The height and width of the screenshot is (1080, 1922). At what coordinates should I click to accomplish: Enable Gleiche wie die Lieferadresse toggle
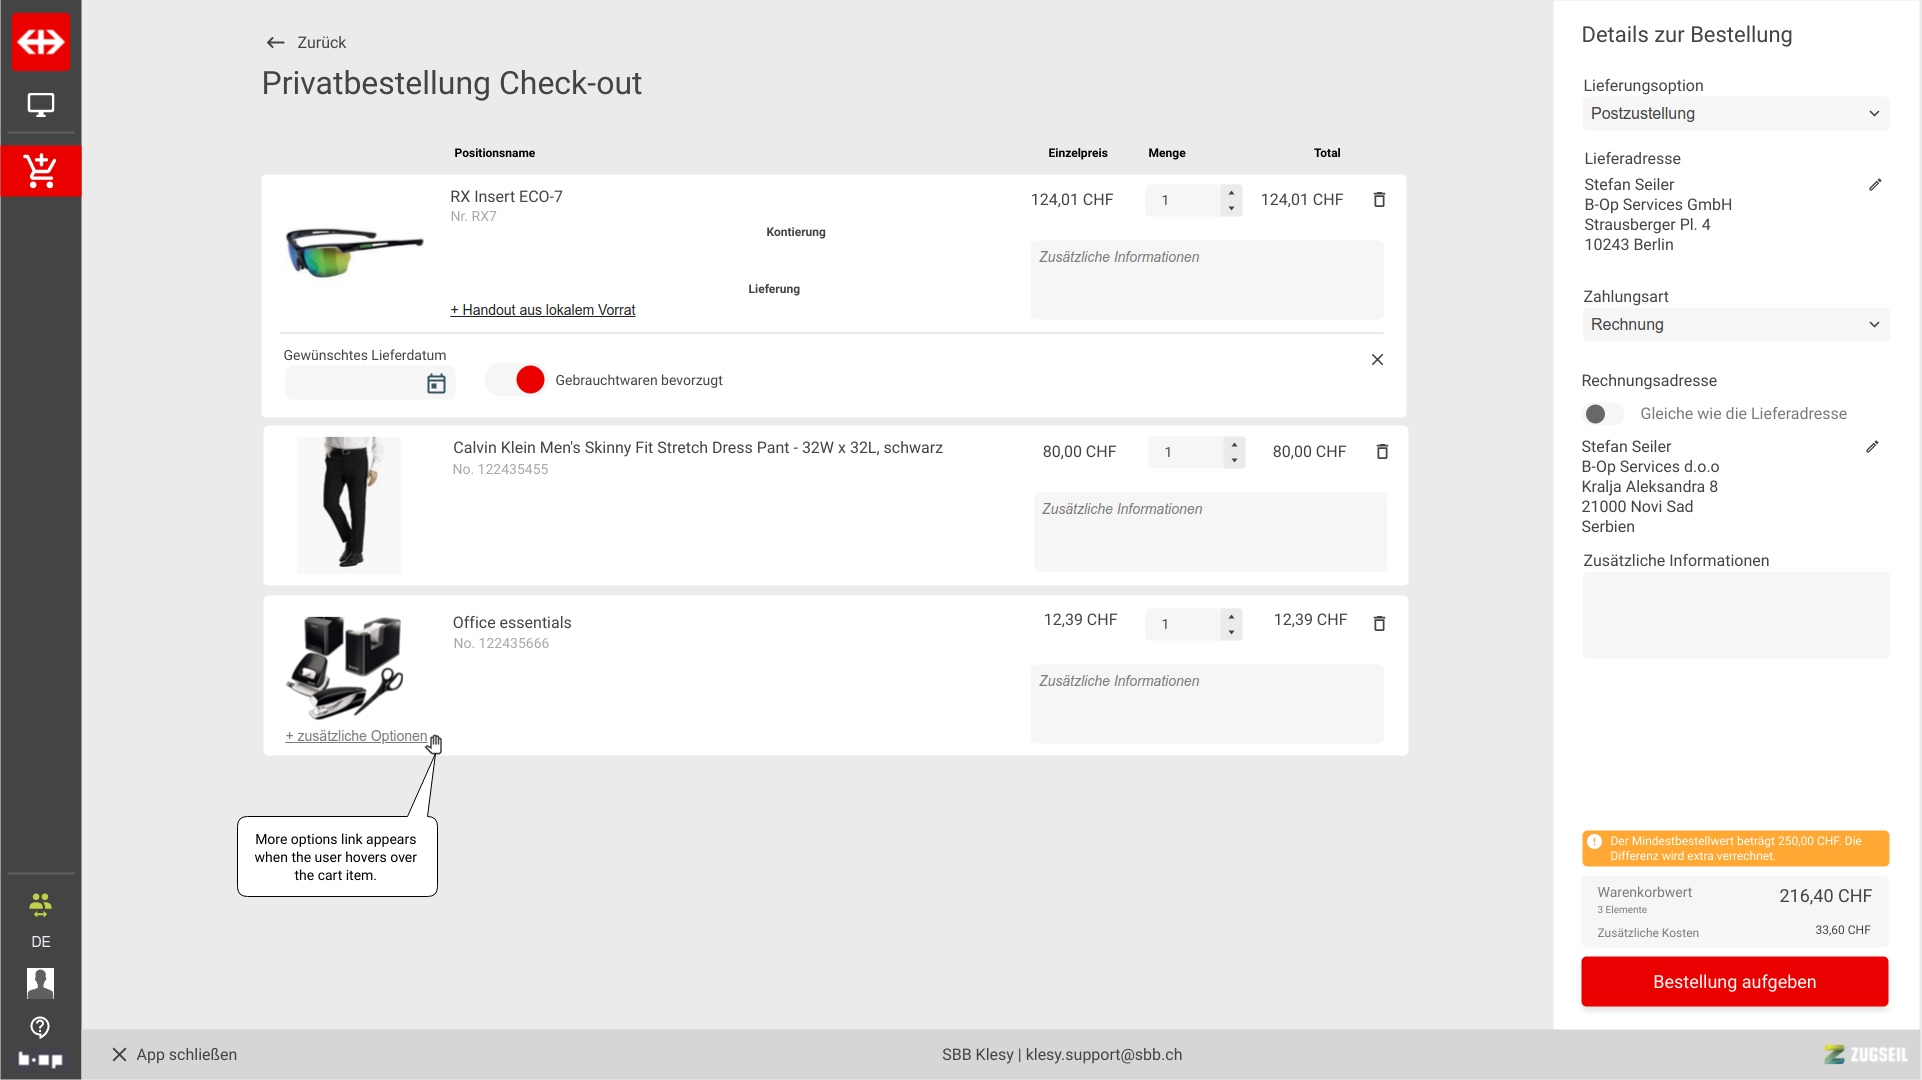pos(1603,414)
